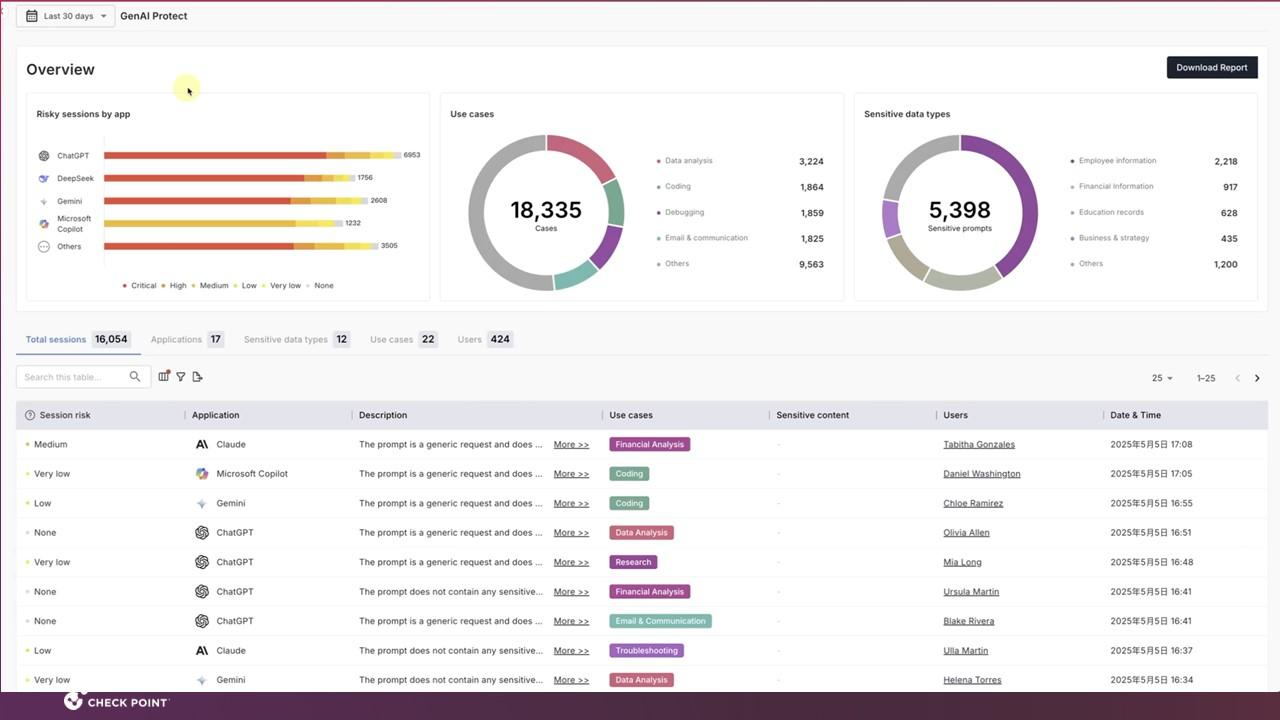Open the Last 30 days date range dropdown
The height and width of the screenshot is (720, 1280).
pyautogui.click(x=66, y=16)
